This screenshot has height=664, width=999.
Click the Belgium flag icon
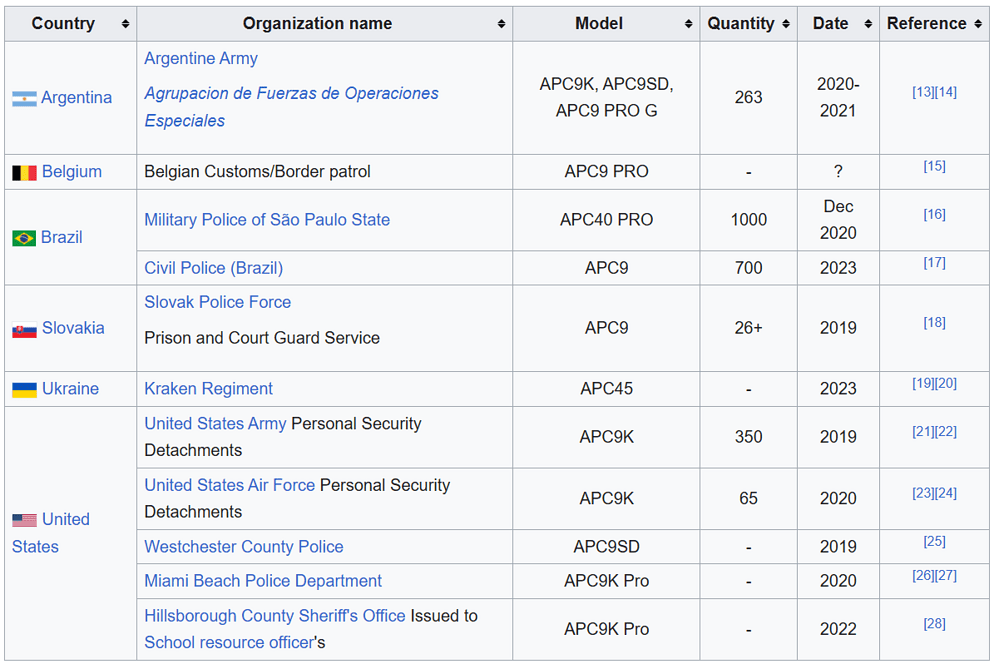point(24,173)
